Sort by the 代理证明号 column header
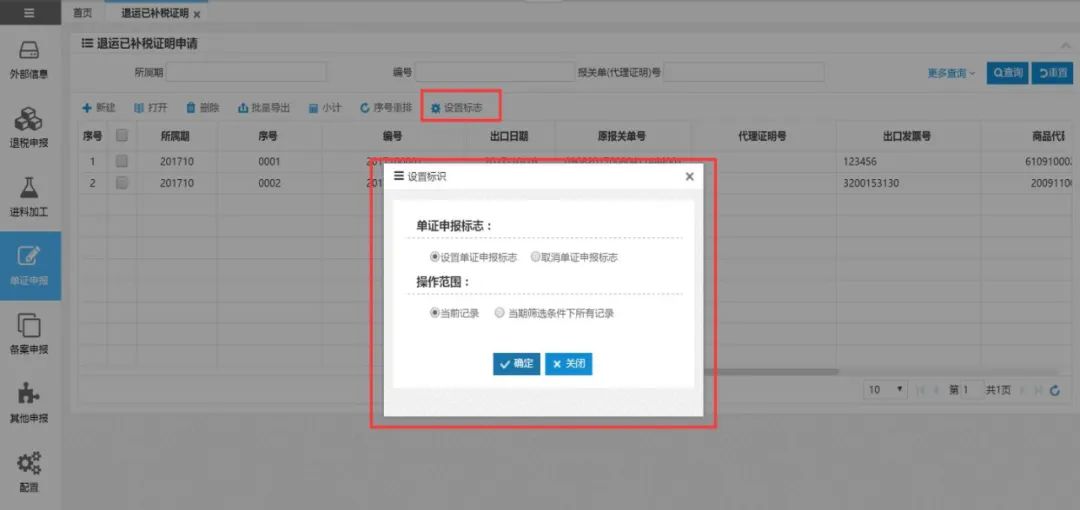This screenshot has height=510, width=1080. 762,136
